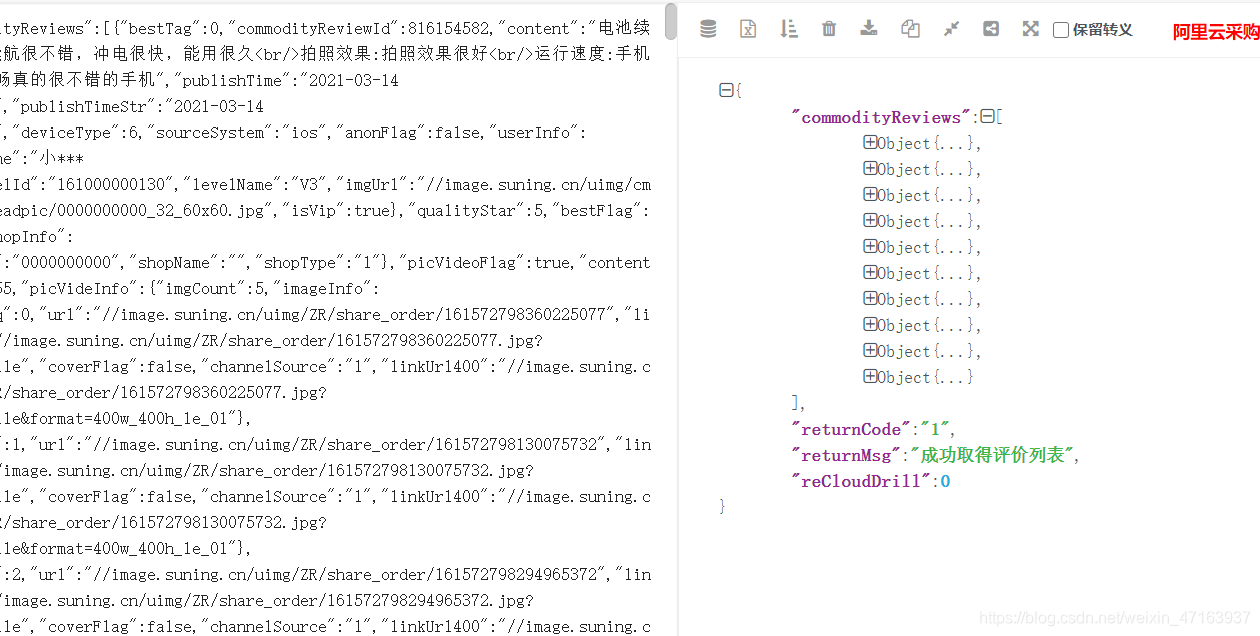The height and width of the screenshot is (636, 1260).
Task: Sort the JSON keys with sort icon
Action: click(x=789, y=29)
